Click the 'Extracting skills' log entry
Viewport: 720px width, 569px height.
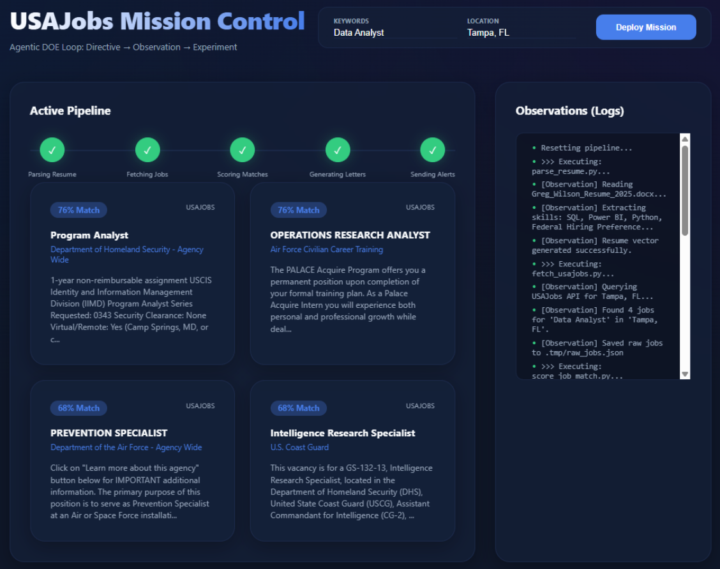[597, 217]
